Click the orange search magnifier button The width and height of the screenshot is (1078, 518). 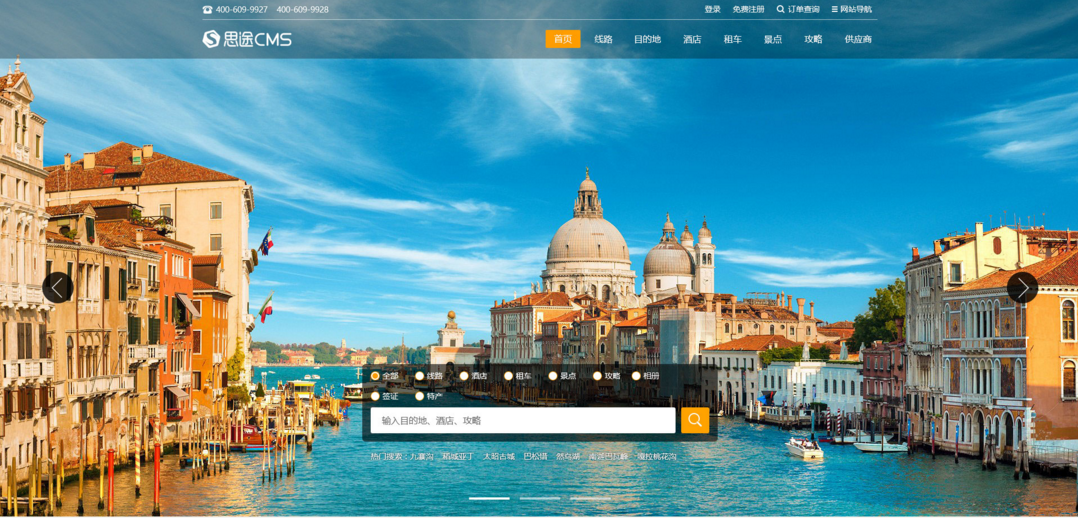point(695,420)
